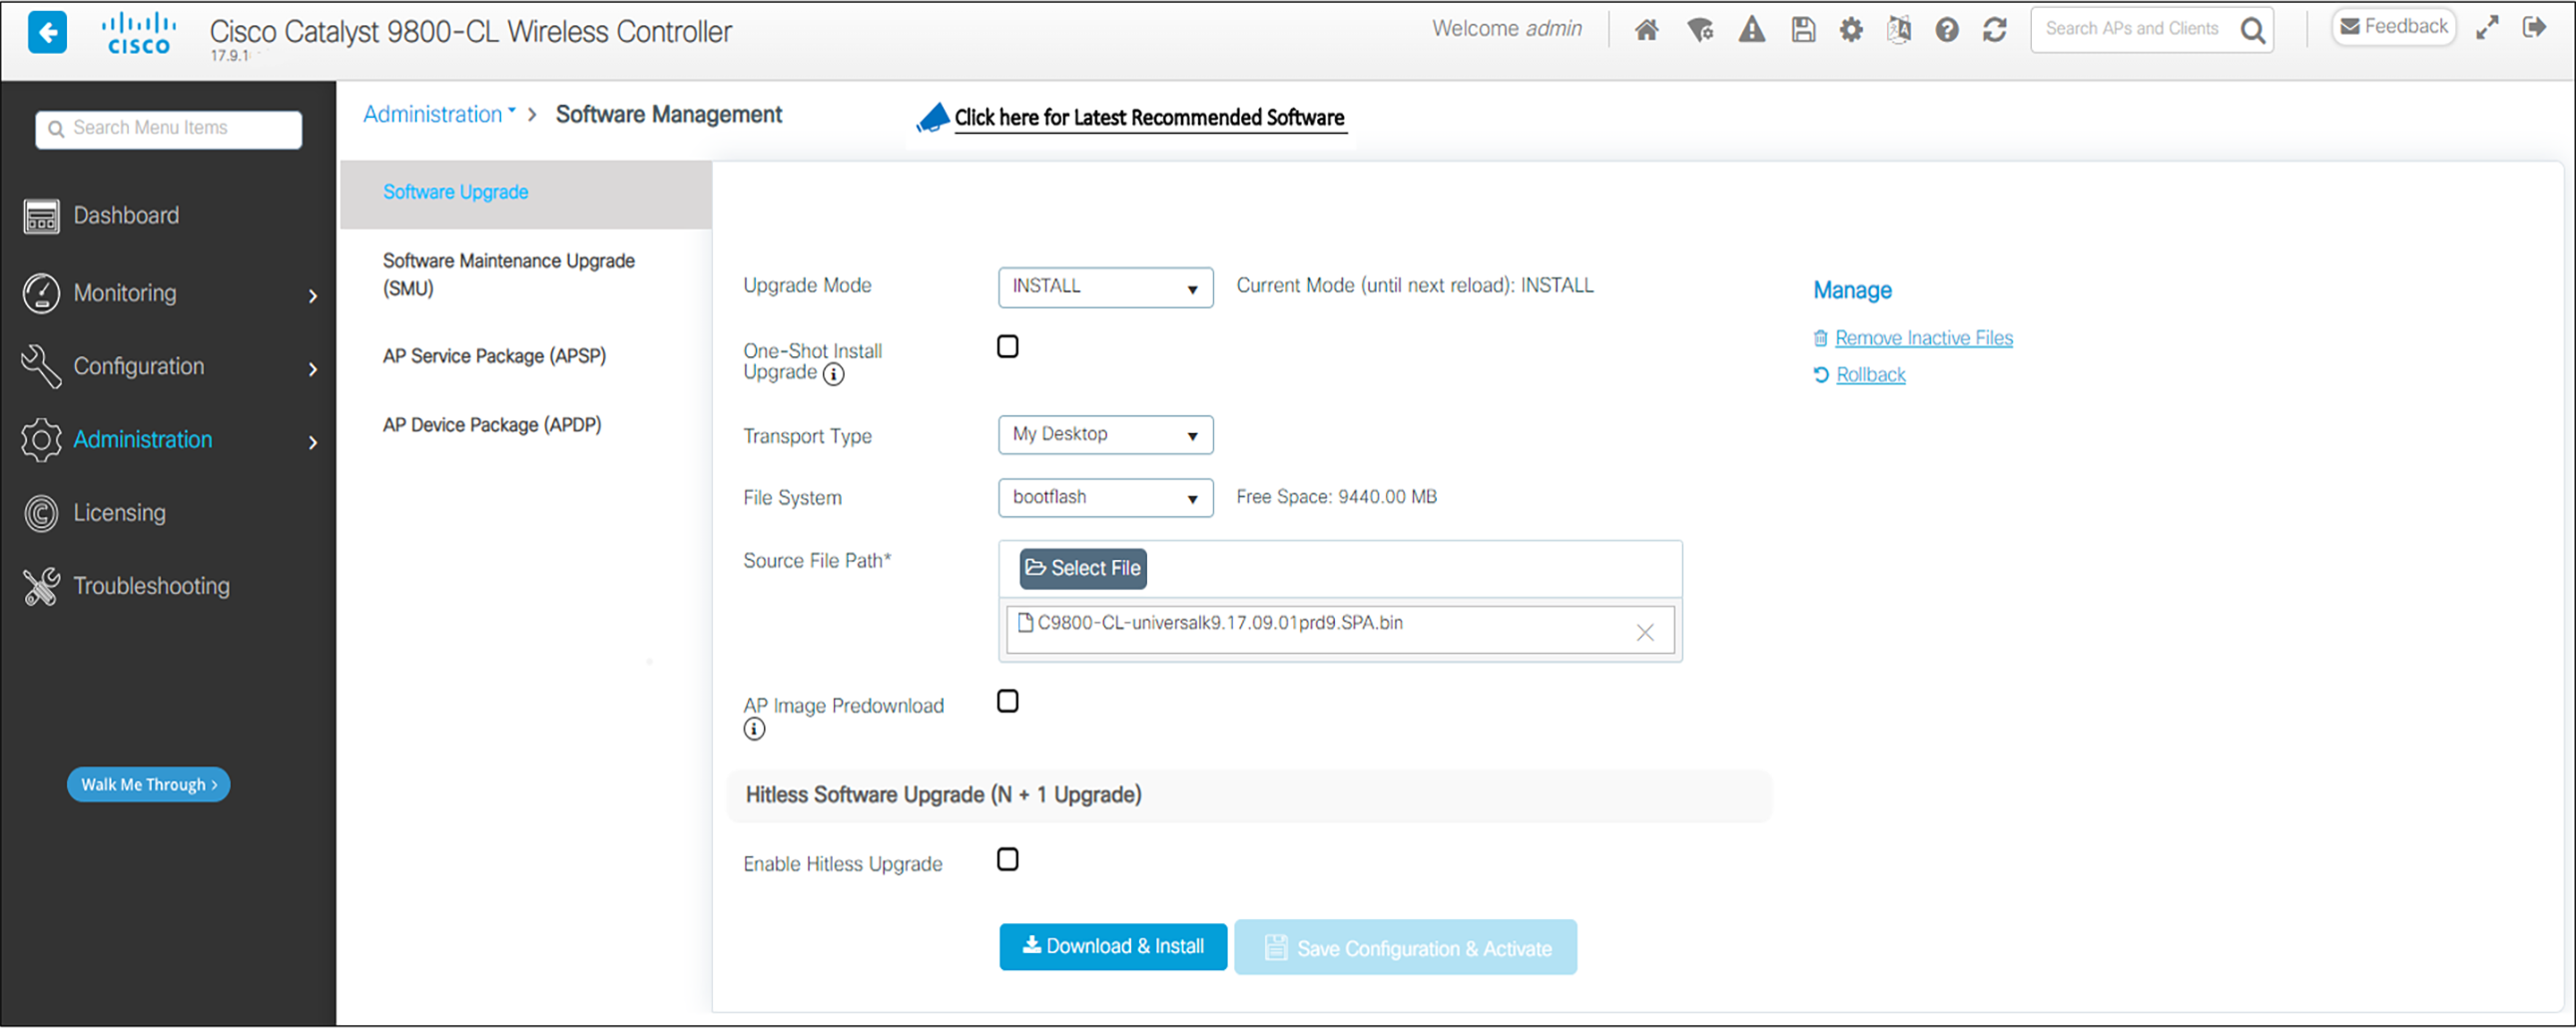Viewport: 2576px width, 1028px height.
Task: Click the Configuration wrench icon
Action: coord(41,366)
